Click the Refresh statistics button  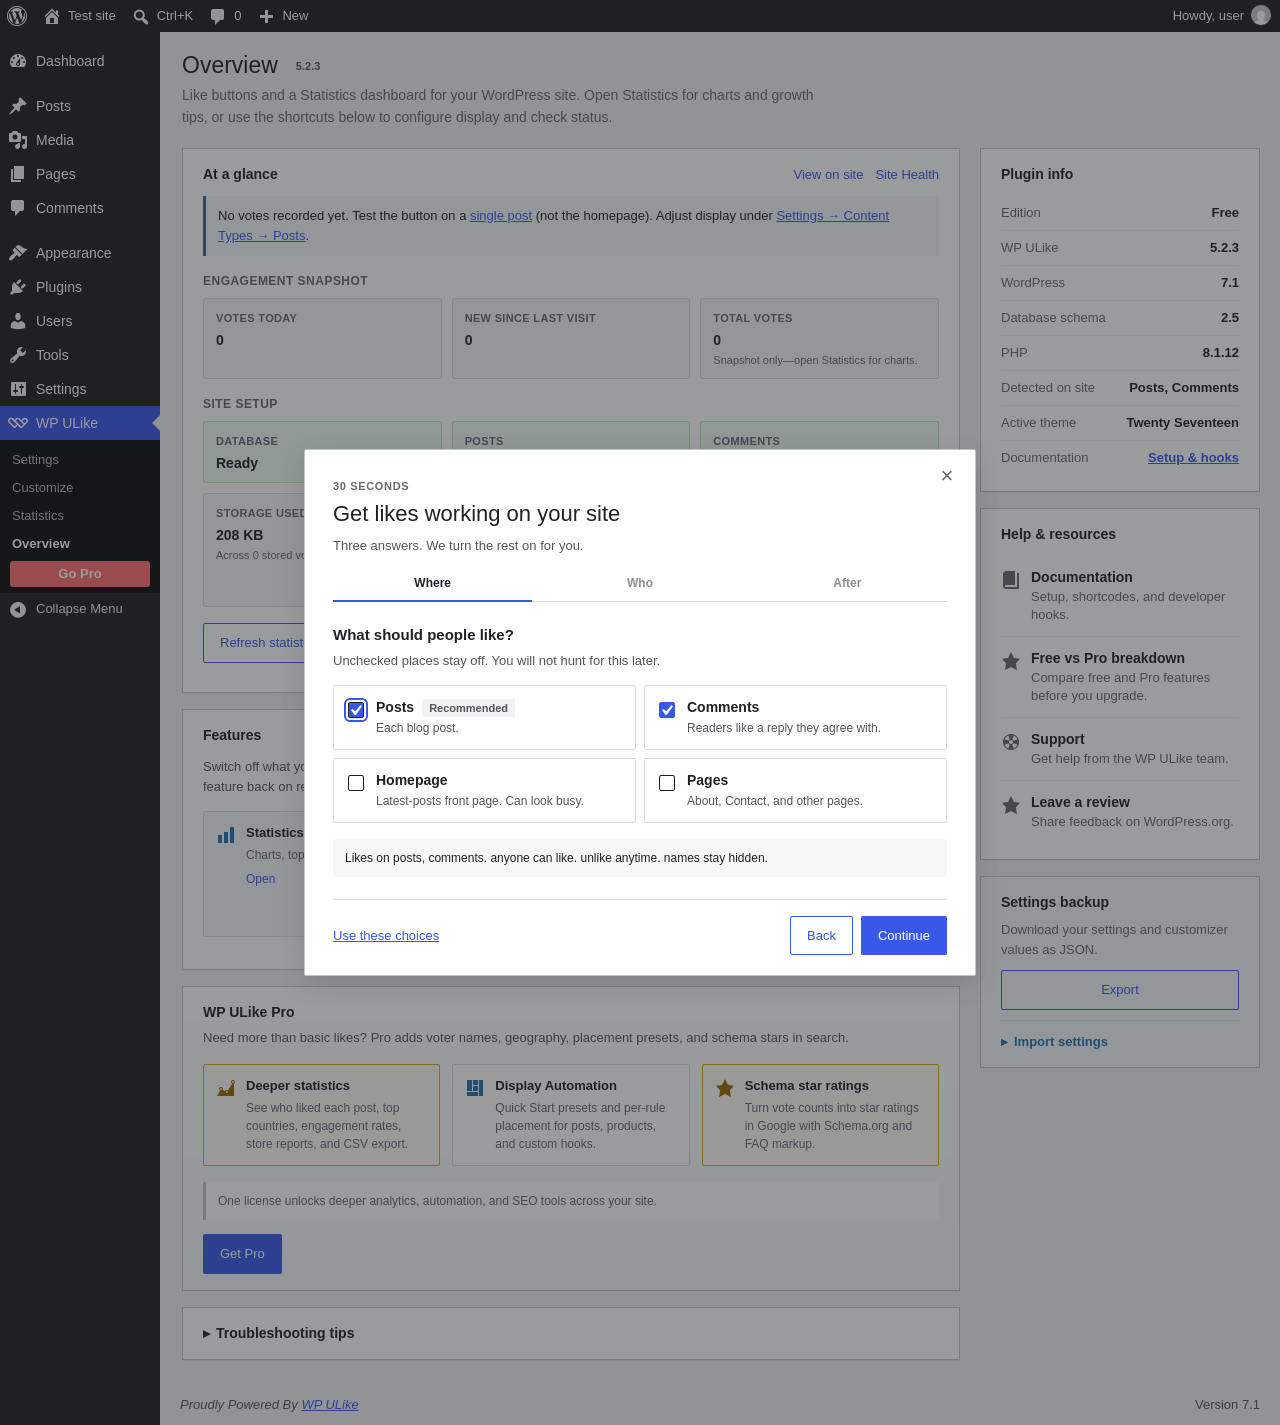point(255,643)
